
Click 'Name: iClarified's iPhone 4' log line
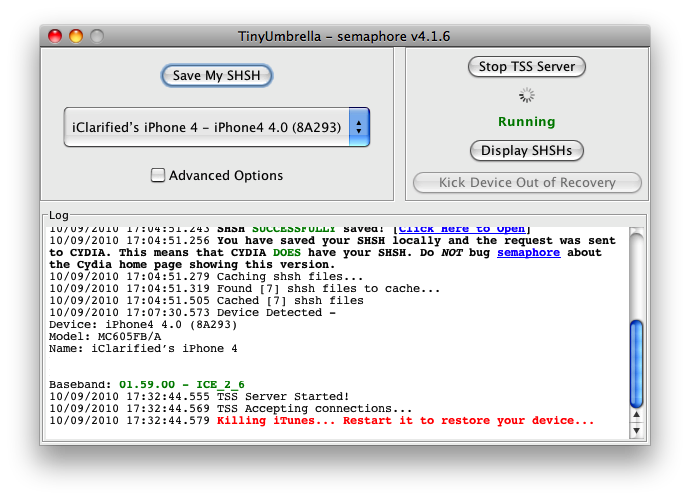tap(143, 349)
